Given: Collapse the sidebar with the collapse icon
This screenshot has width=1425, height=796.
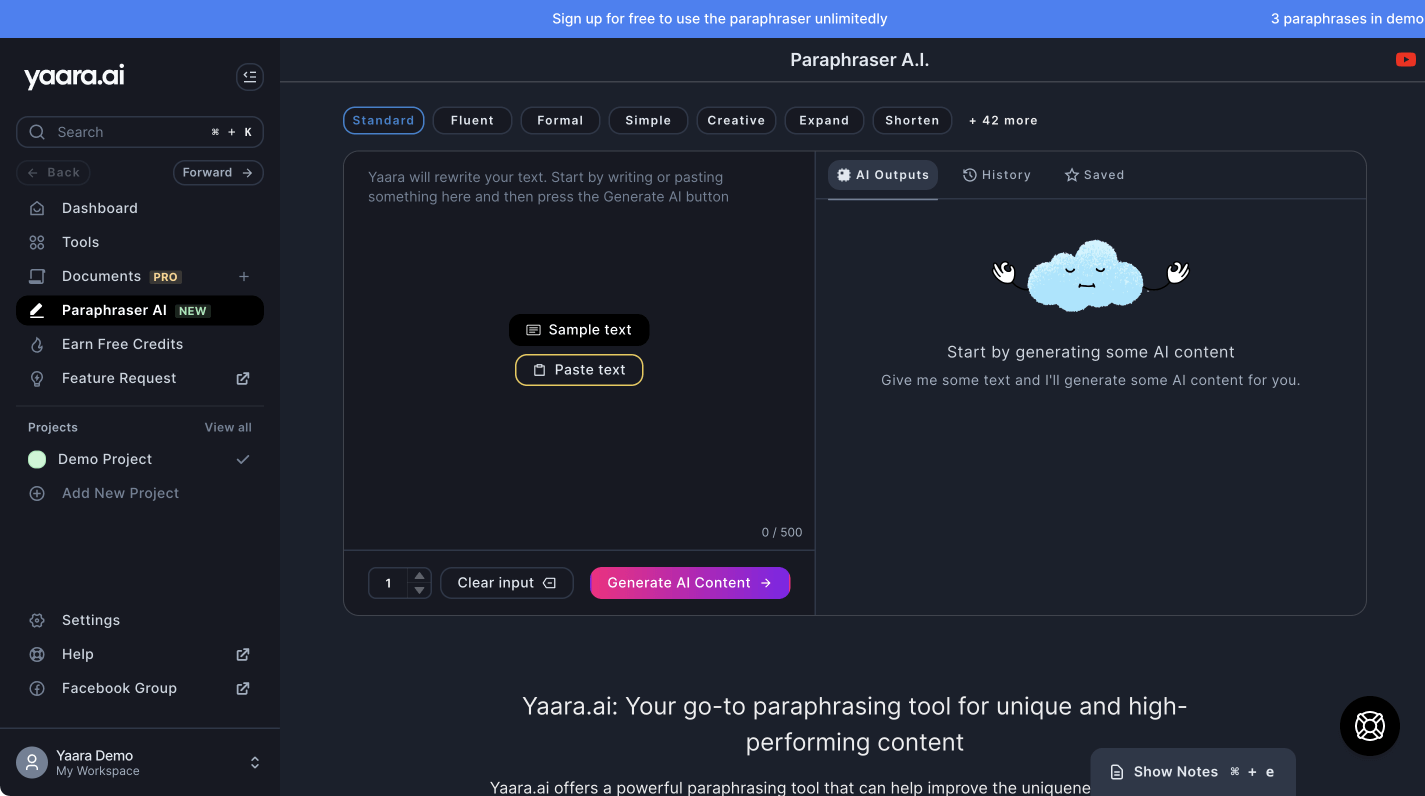Looking at the screenshot, I should point(249,77).
